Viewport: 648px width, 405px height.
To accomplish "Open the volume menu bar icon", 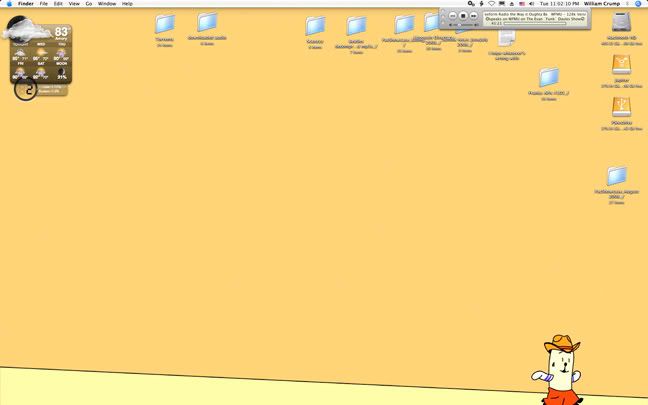I will click(x=531, y=4).
